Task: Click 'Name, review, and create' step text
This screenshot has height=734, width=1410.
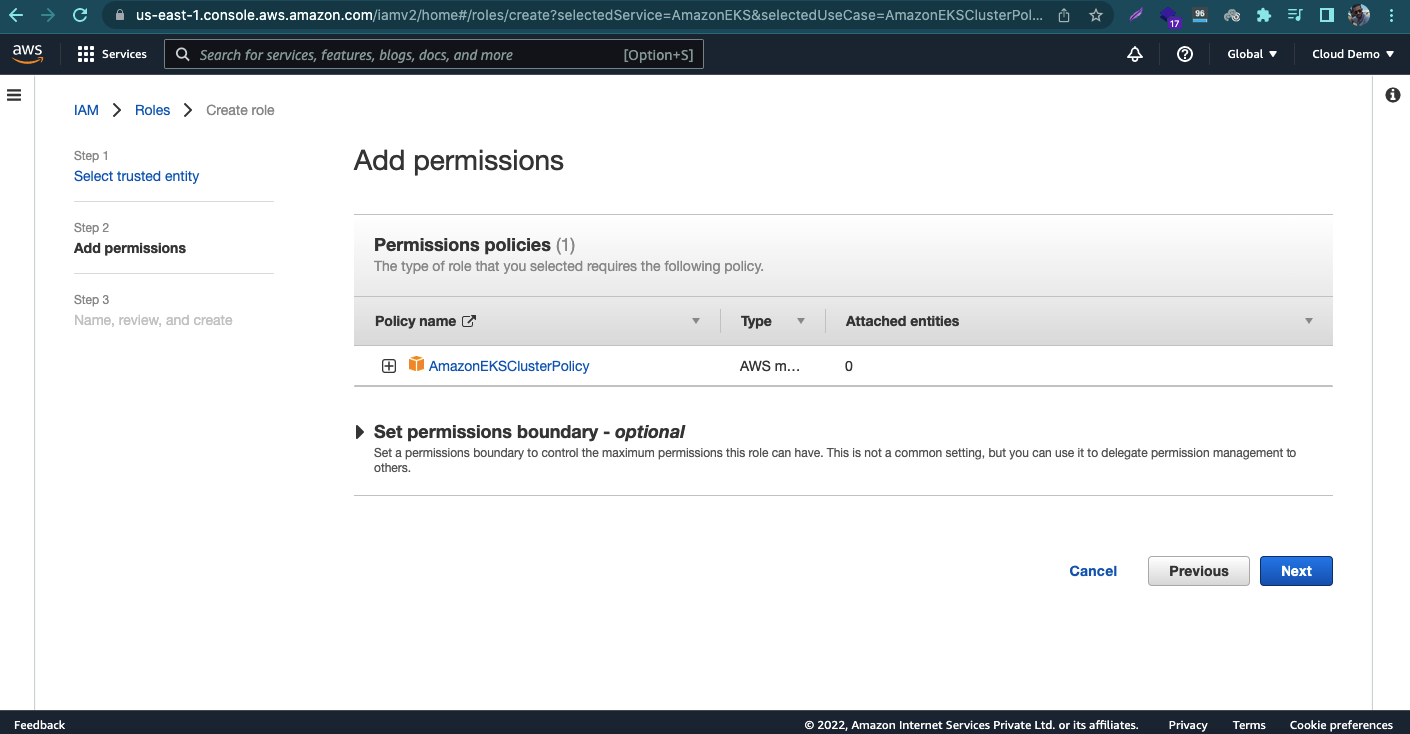Action: tap(153, 320)
